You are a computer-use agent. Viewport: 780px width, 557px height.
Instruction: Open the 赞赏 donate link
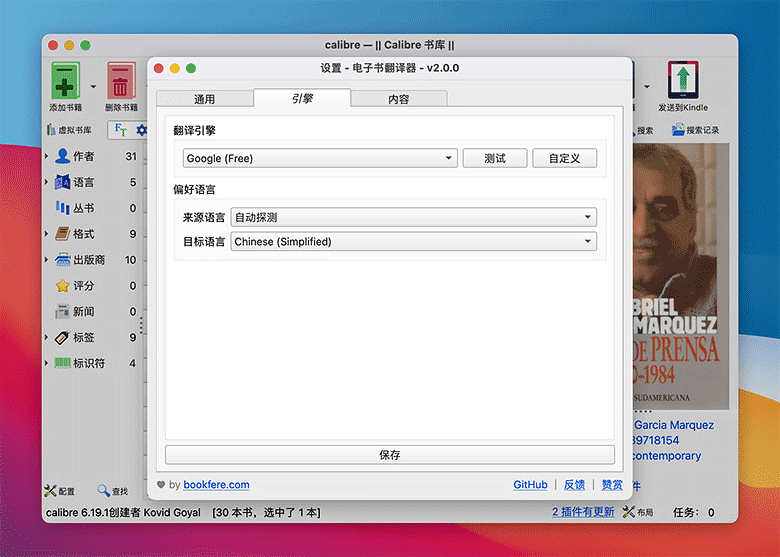[612, 484]
